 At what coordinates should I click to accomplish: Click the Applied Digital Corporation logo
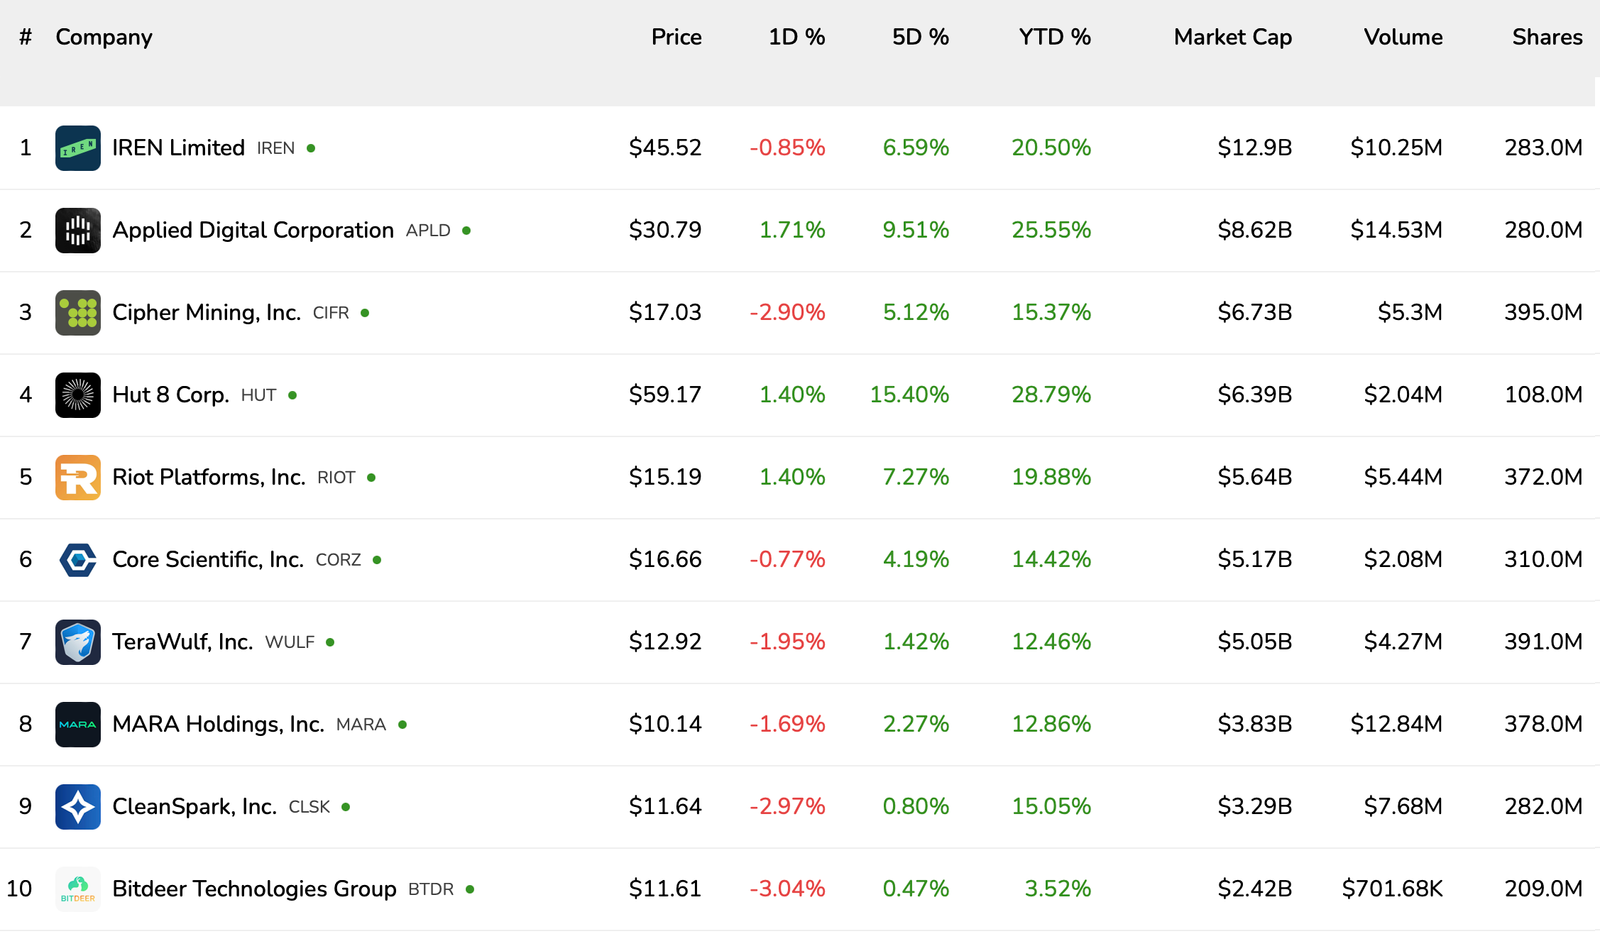pos(78,229)
